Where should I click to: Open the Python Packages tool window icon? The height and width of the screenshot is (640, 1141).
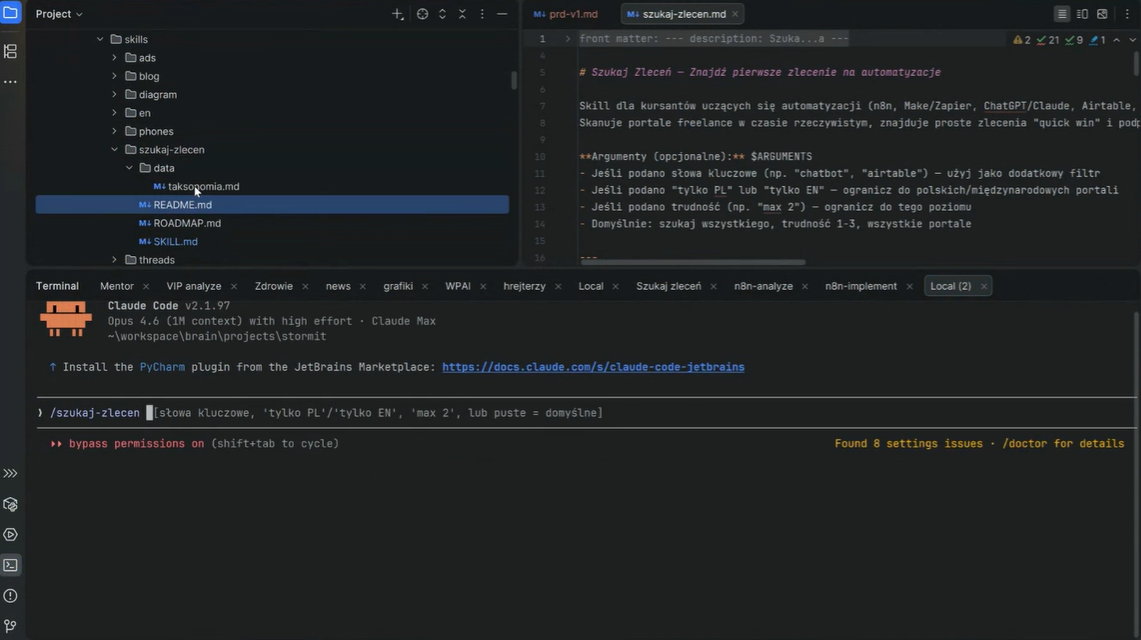(10, 504)
